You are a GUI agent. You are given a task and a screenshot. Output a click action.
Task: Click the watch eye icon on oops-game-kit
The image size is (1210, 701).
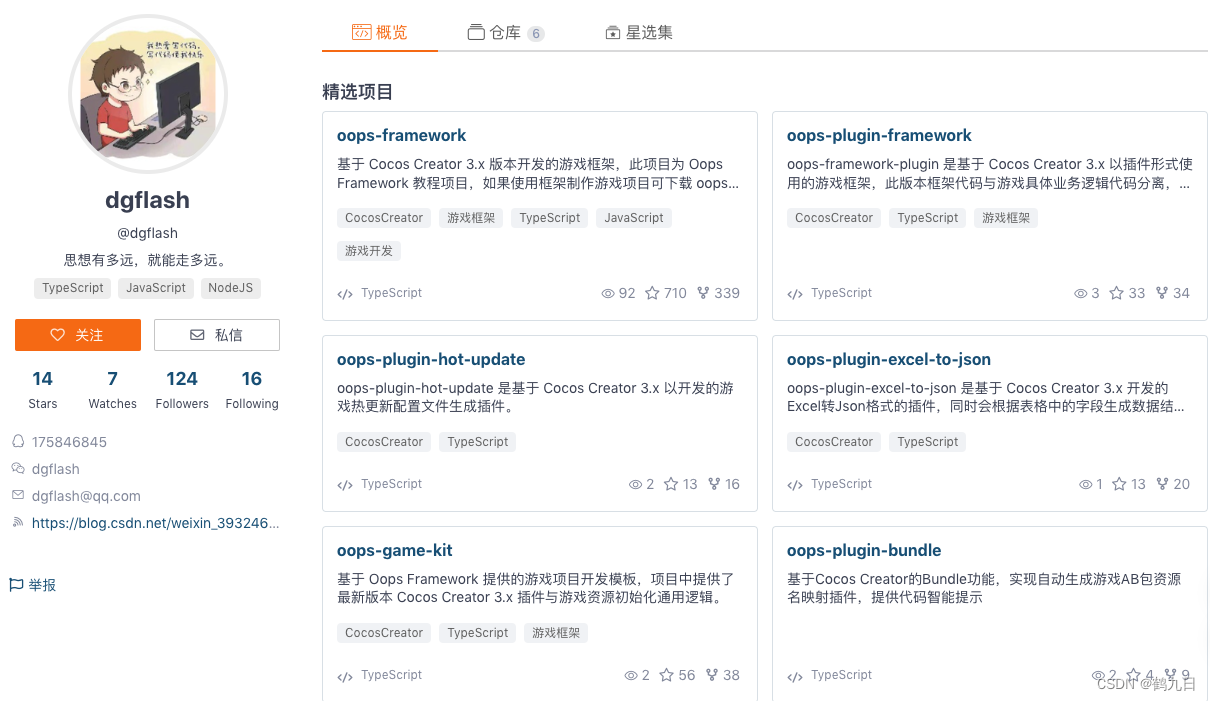[631, 675]
